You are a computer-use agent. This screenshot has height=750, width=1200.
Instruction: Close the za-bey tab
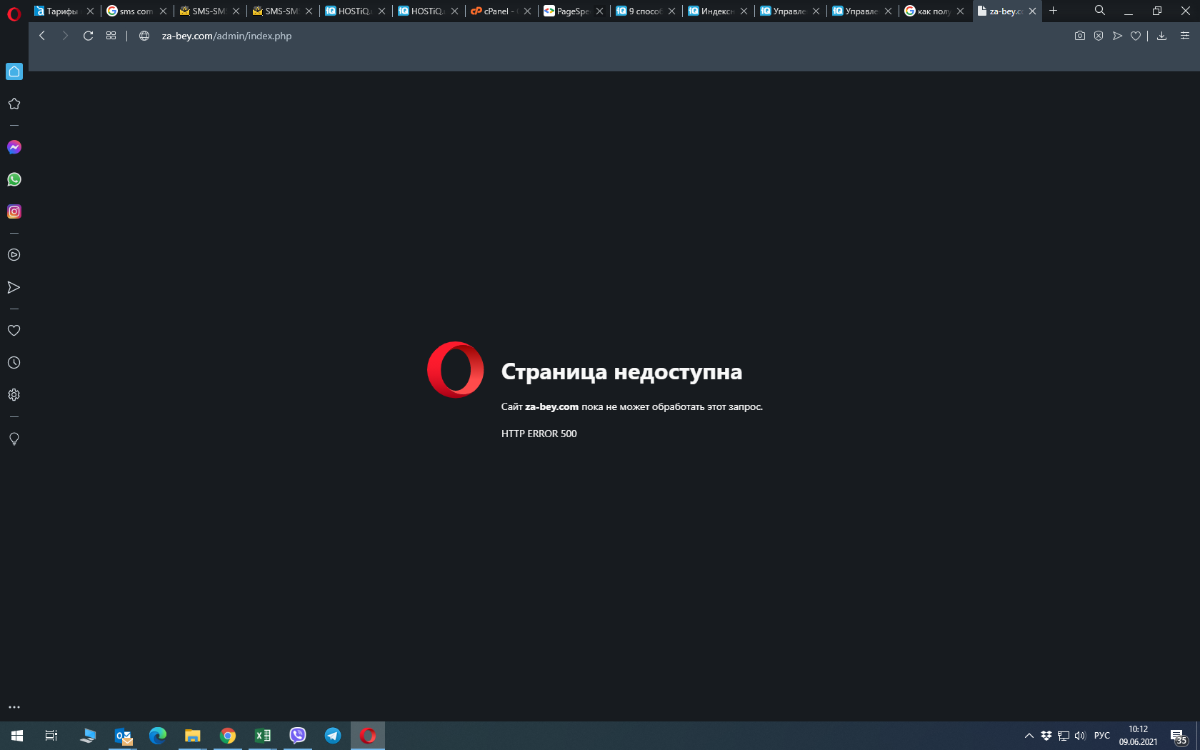point(1032,11)
